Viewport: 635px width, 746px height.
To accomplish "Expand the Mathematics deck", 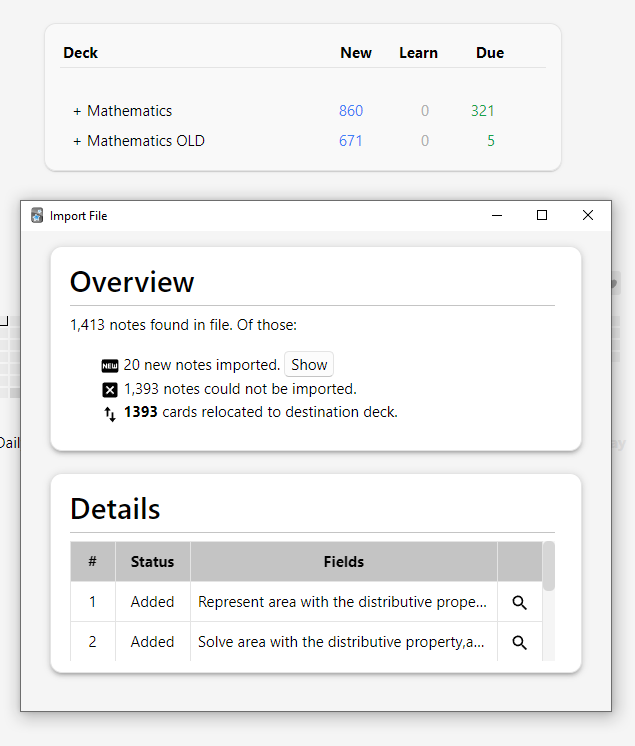I will point(77,112).
